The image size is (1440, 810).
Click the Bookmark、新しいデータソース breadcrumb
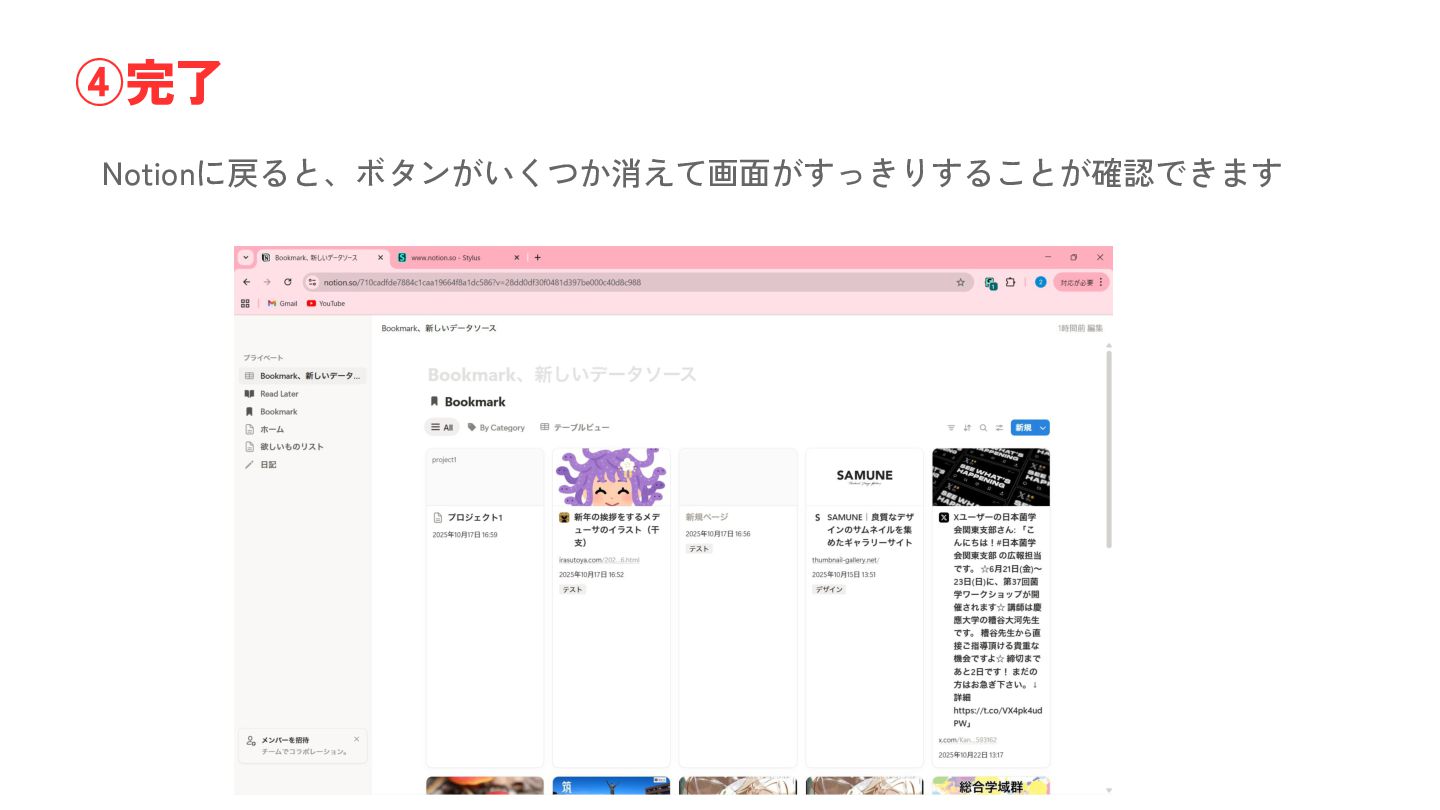[x=439, y=328]
